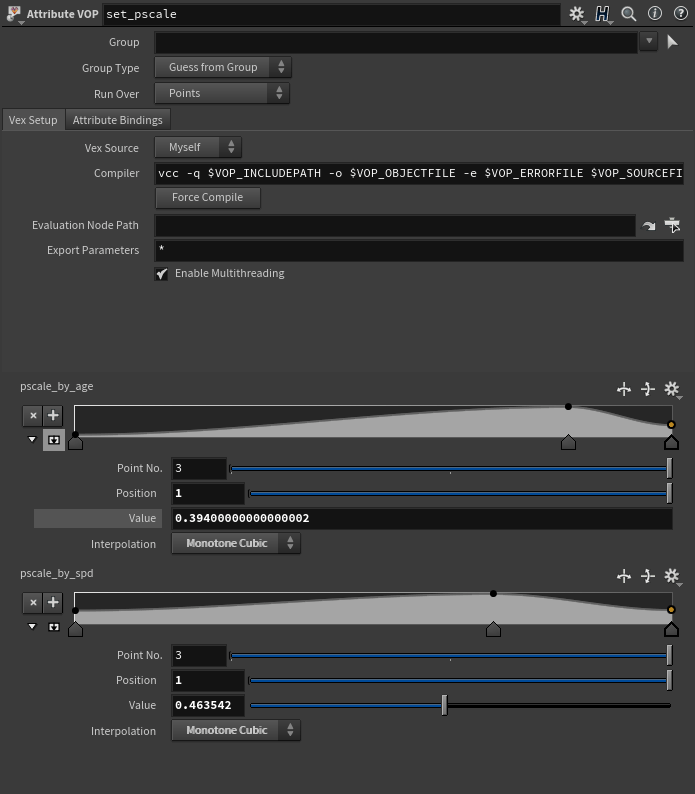The width and height of the screenshot is (695, 794).
Task: Click the set_pscale node name field
Action: (x=332, y=14)
